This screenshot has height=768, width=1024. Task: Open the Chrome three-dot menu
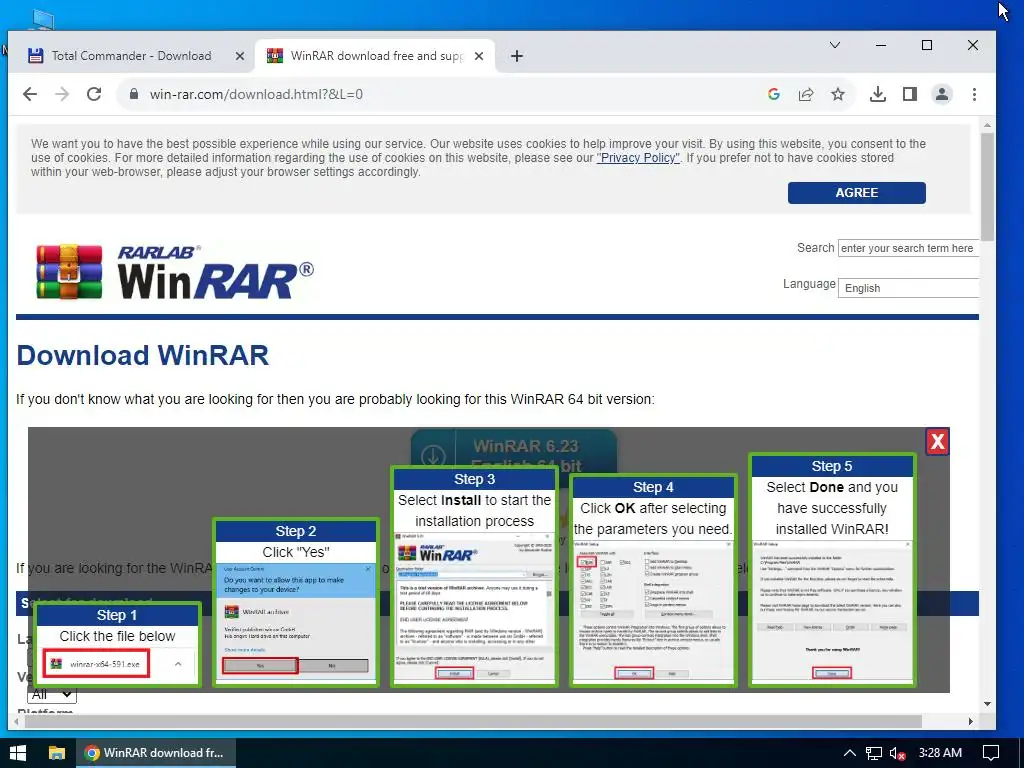974,94
